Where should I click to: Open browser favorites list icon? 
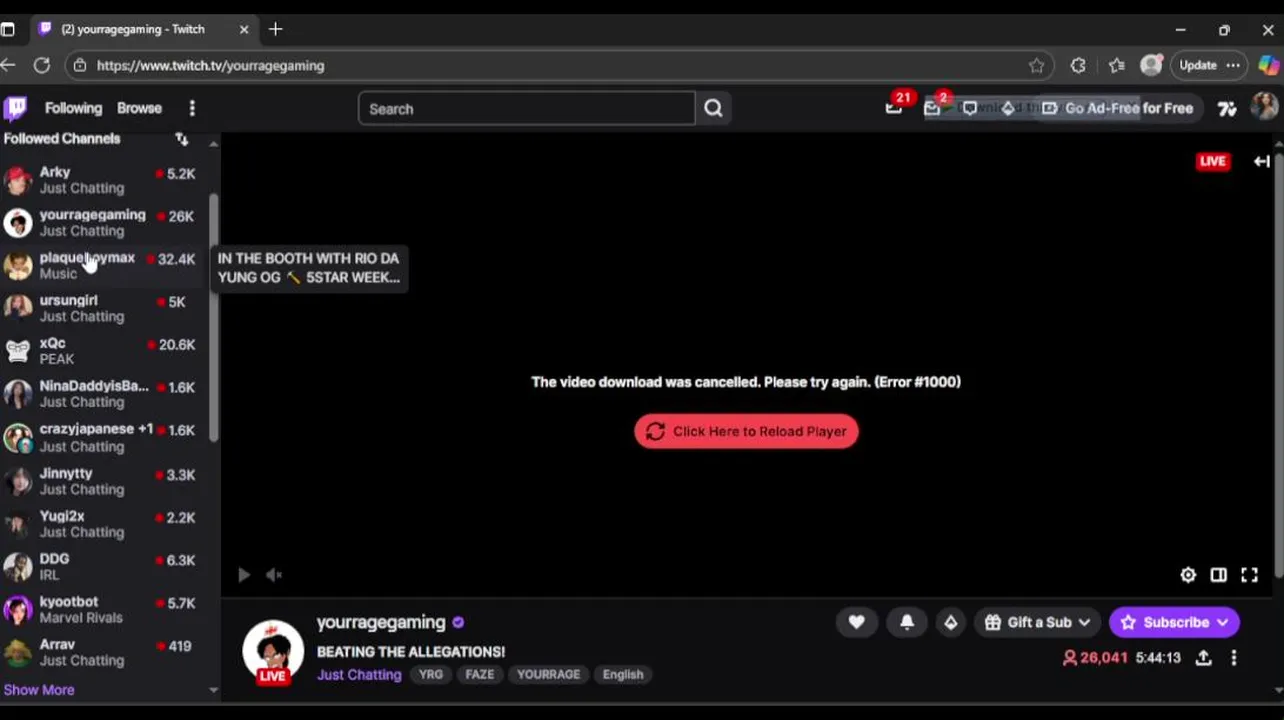tap(1117, 65)
